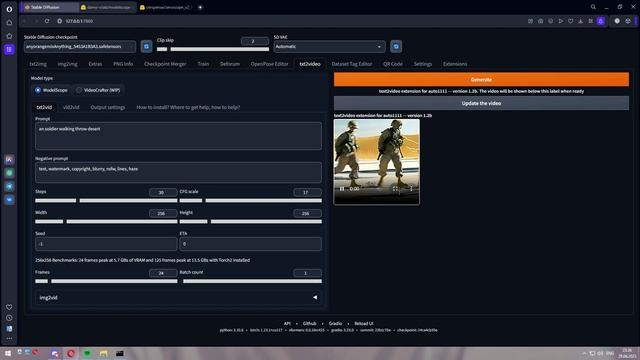Image resolution: width=640 pixels, height=360 pixels.
Task: Open the downloads icon in address bar
Action: tap(580, 21)
